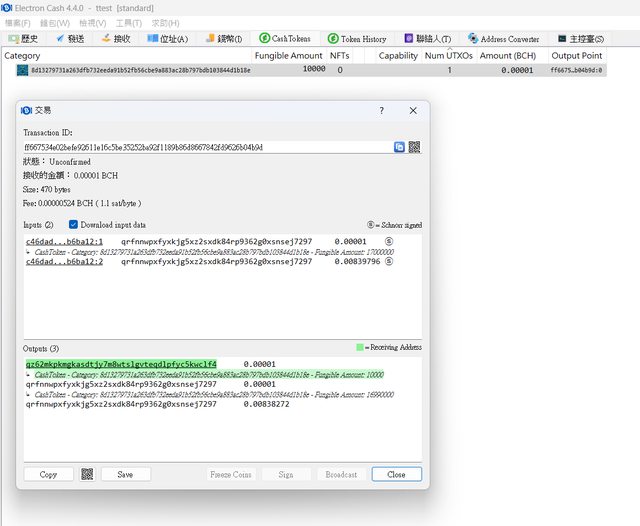Image resolution: width=640 pixels, height=526 pixels.
Task: Open the 工具(T) menu
Action: point(128,22)
